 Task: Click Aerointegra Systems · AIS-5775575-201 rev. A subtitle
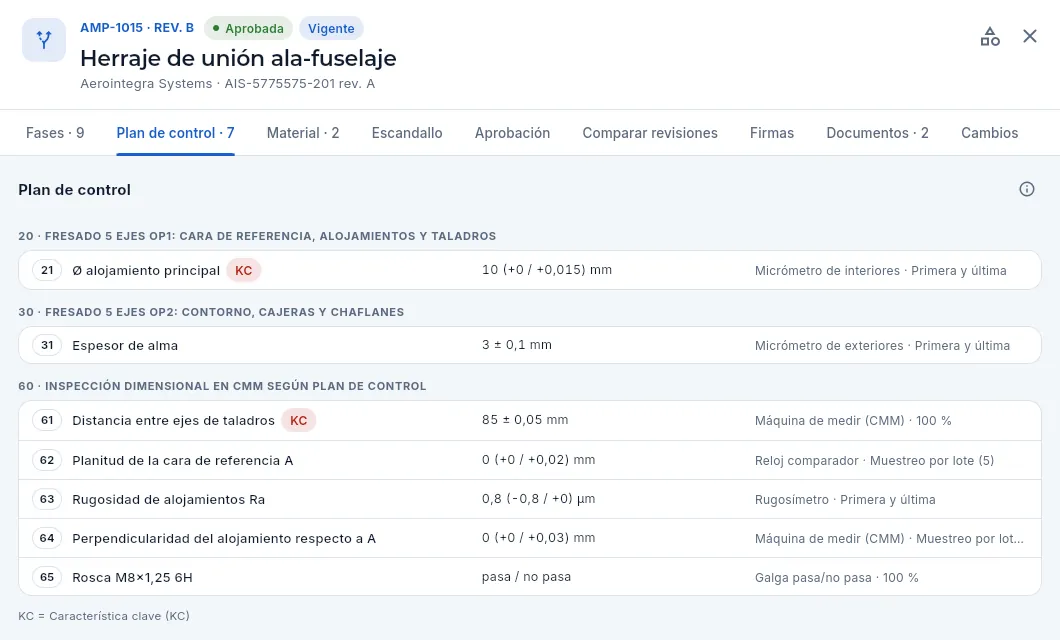tap(228, 84)
